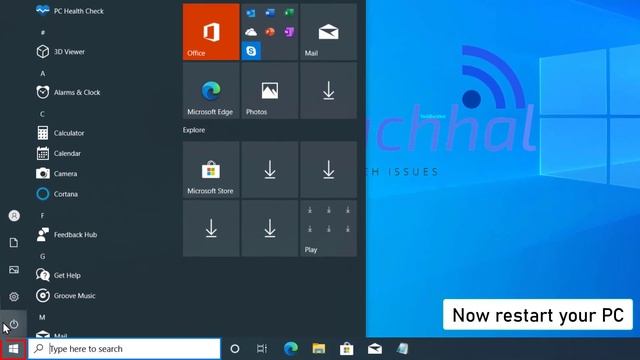Screen dimensions: 640x360
Task: Open Task View on taskbar
Action: click(262, 349)
